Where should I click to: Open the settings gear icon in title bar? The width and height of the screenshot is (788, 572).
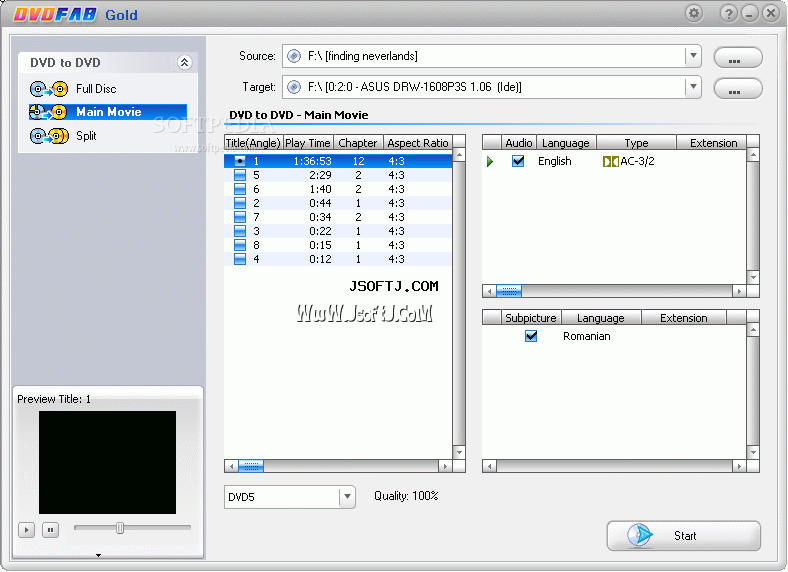694,13
